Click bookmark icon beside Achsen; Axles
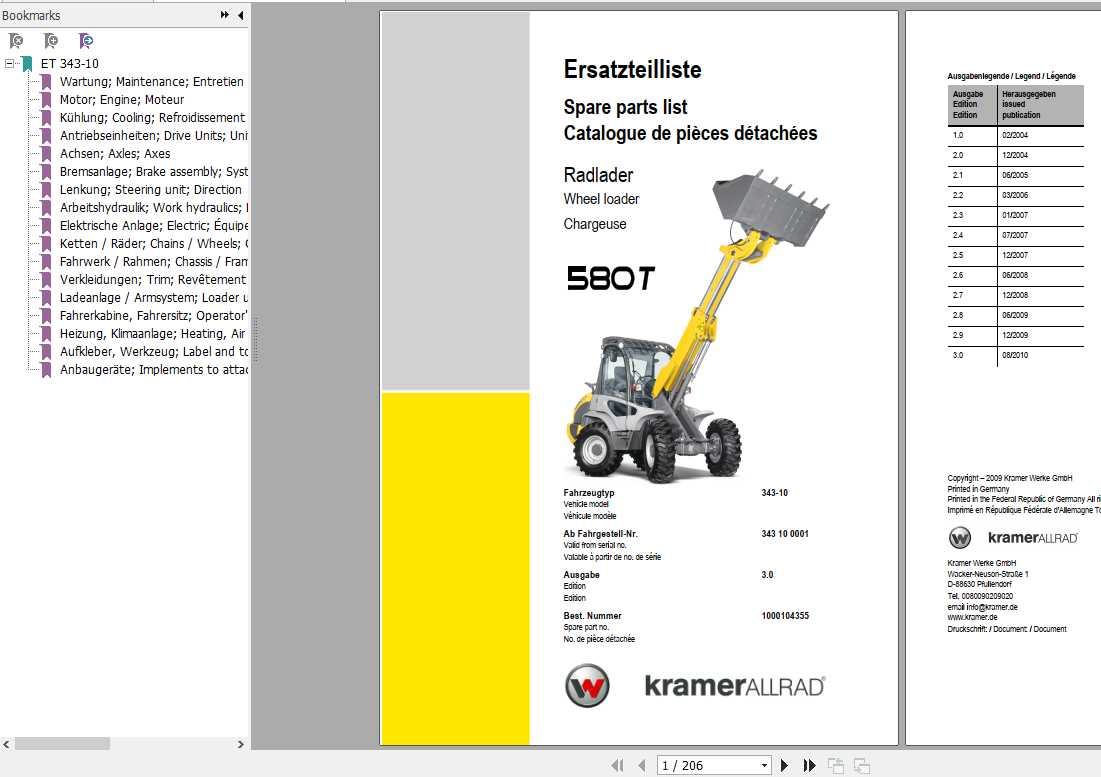Screen dimensions: 1101x777 [46, 154]
